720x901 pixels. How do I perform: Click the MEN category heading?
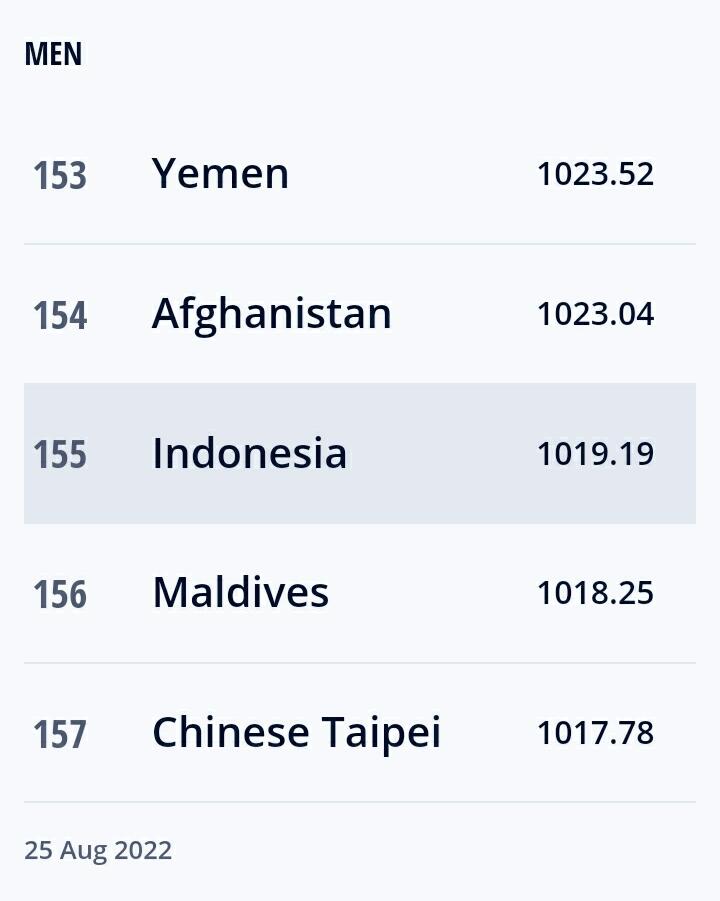pos(53,54)
